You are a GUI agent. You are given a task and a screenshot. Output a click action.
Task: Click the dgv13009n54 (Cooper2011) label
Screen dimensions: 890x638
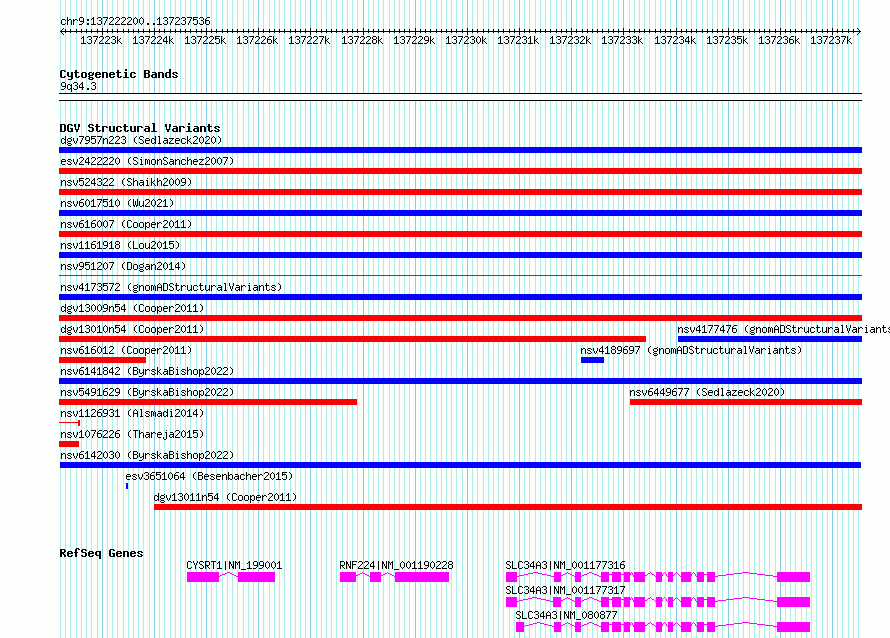pyautogui.click(x=132, y=308)
